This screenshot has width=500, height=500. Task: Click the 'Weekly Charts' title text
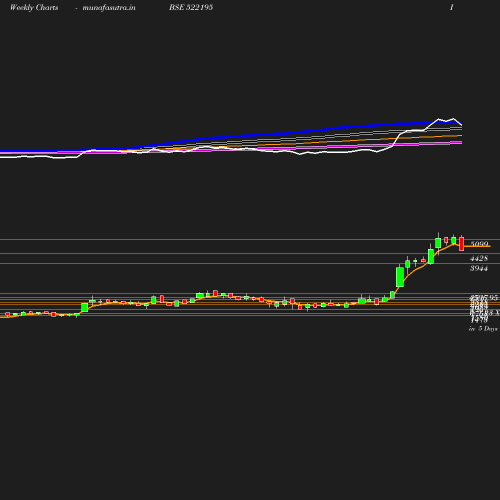pyautogui.click(x=34, y=8)
